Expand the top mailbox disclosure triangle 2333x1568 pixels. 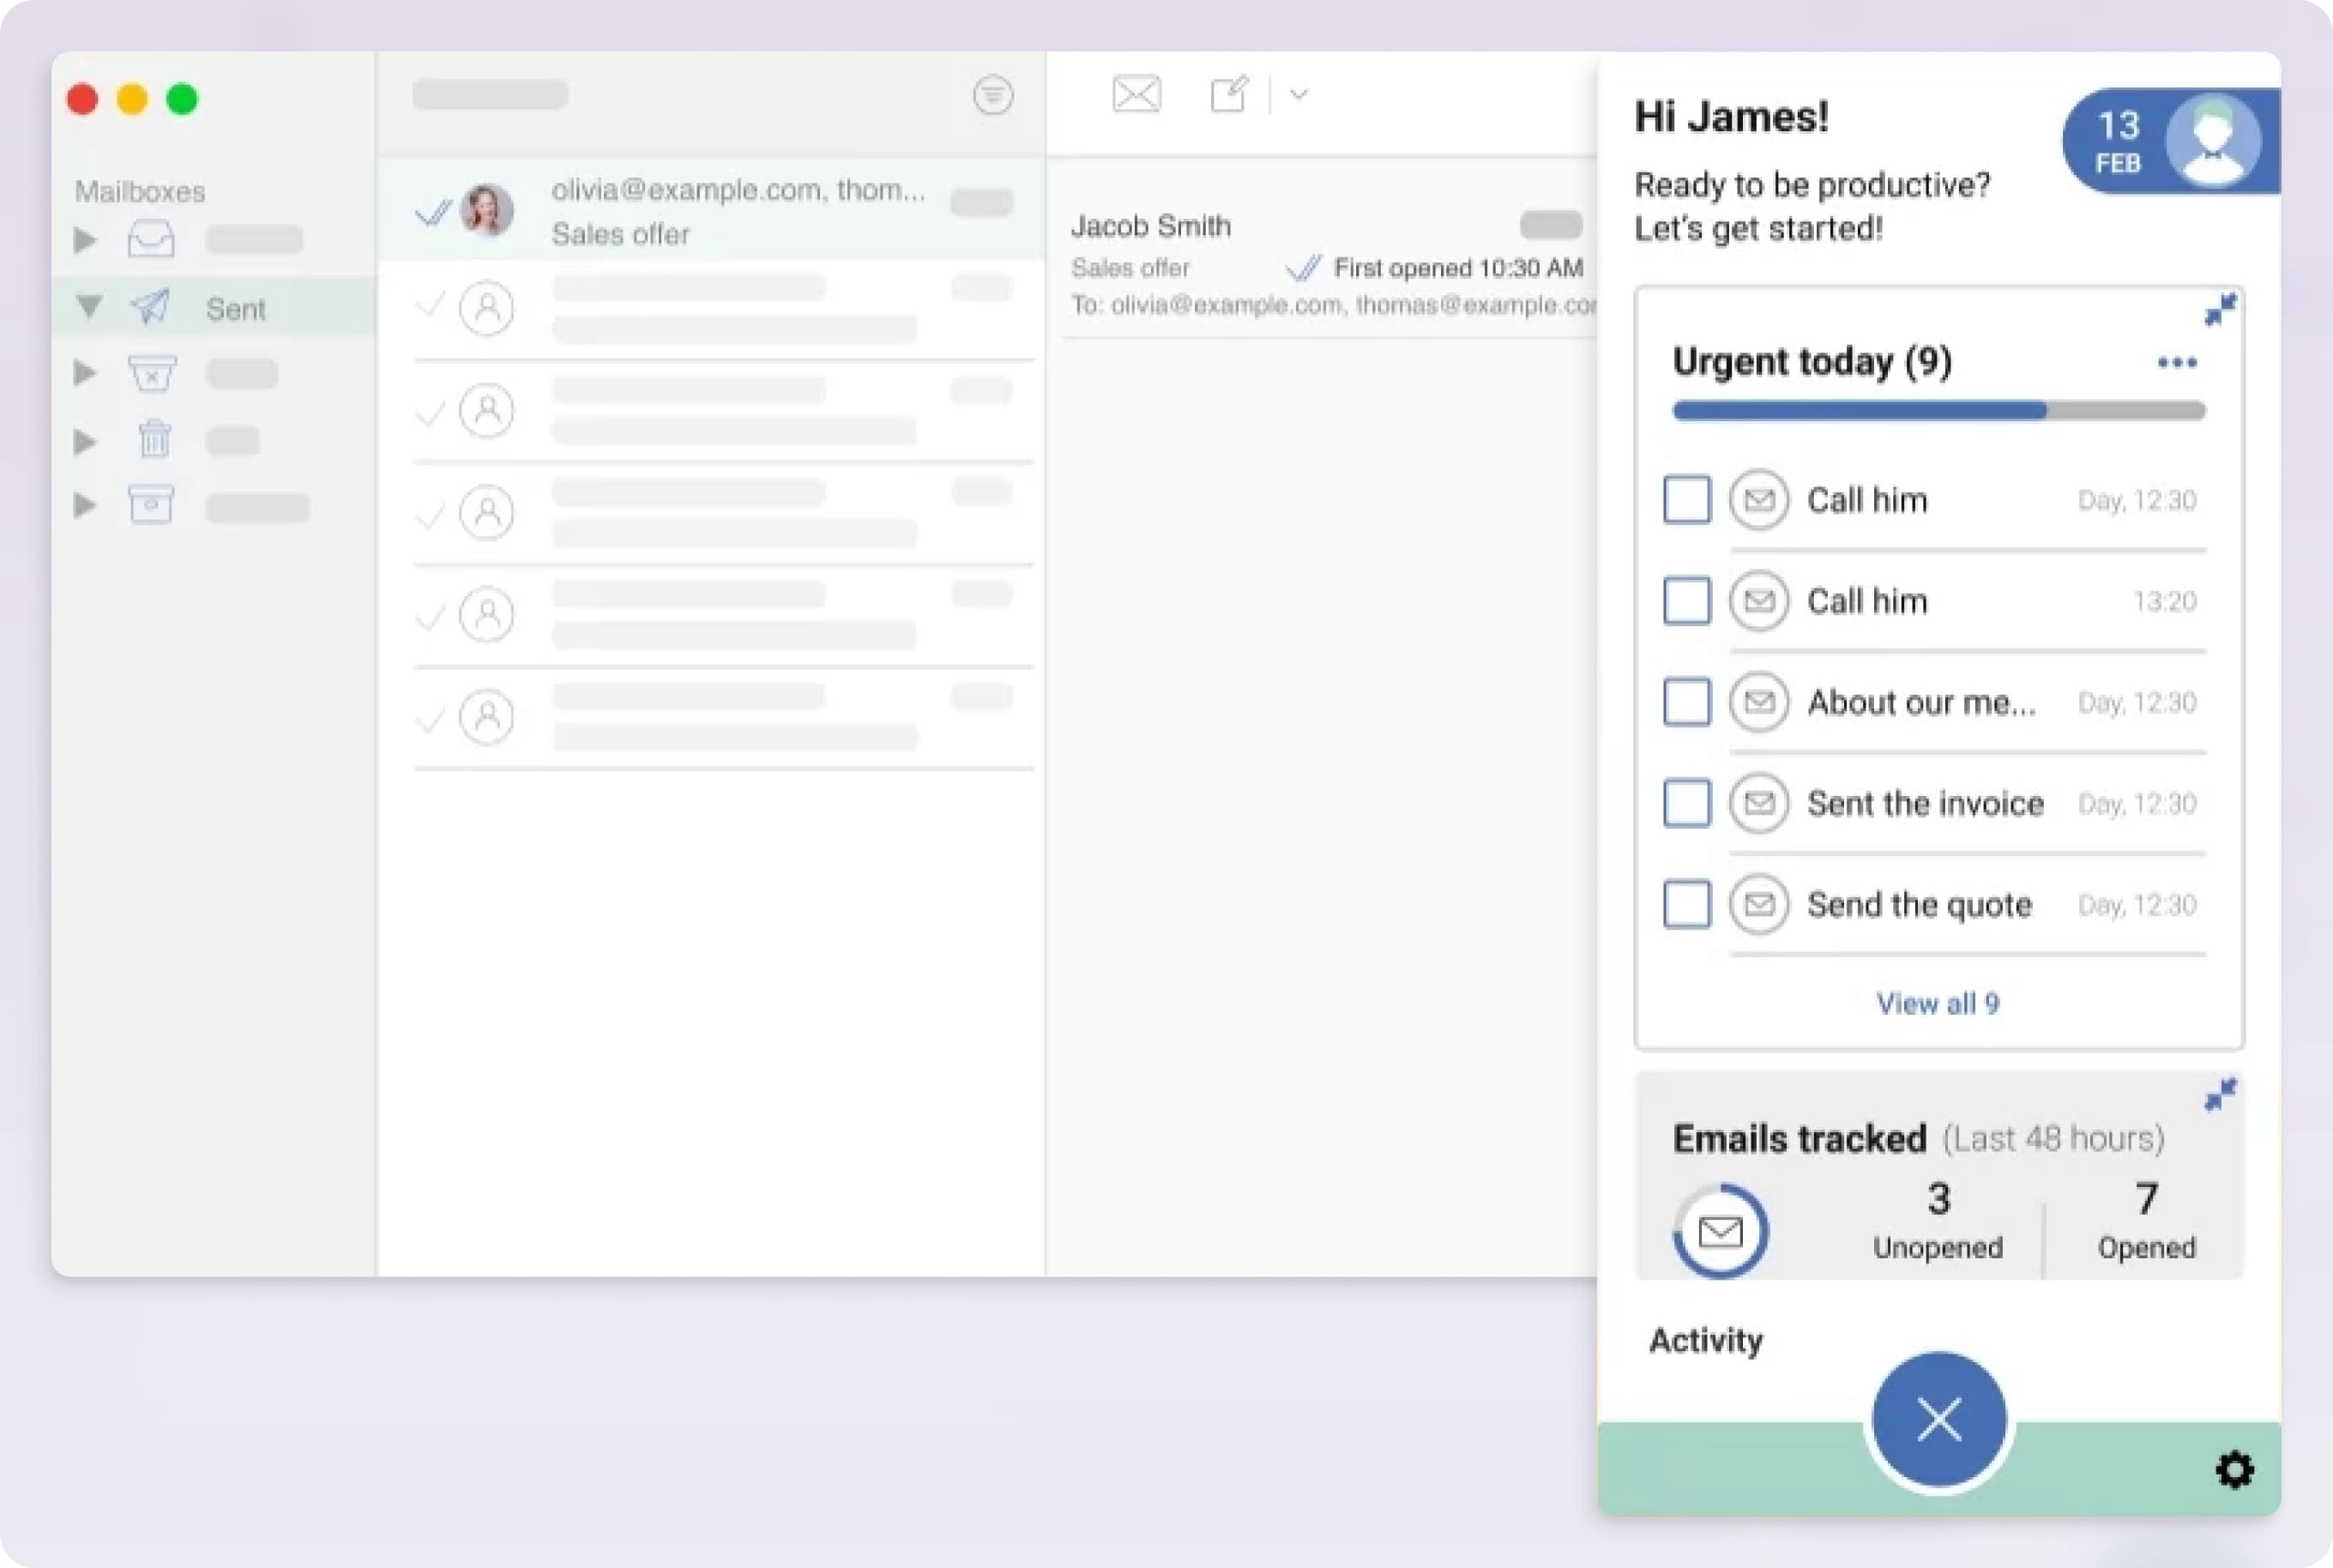(x=85, y=239)
